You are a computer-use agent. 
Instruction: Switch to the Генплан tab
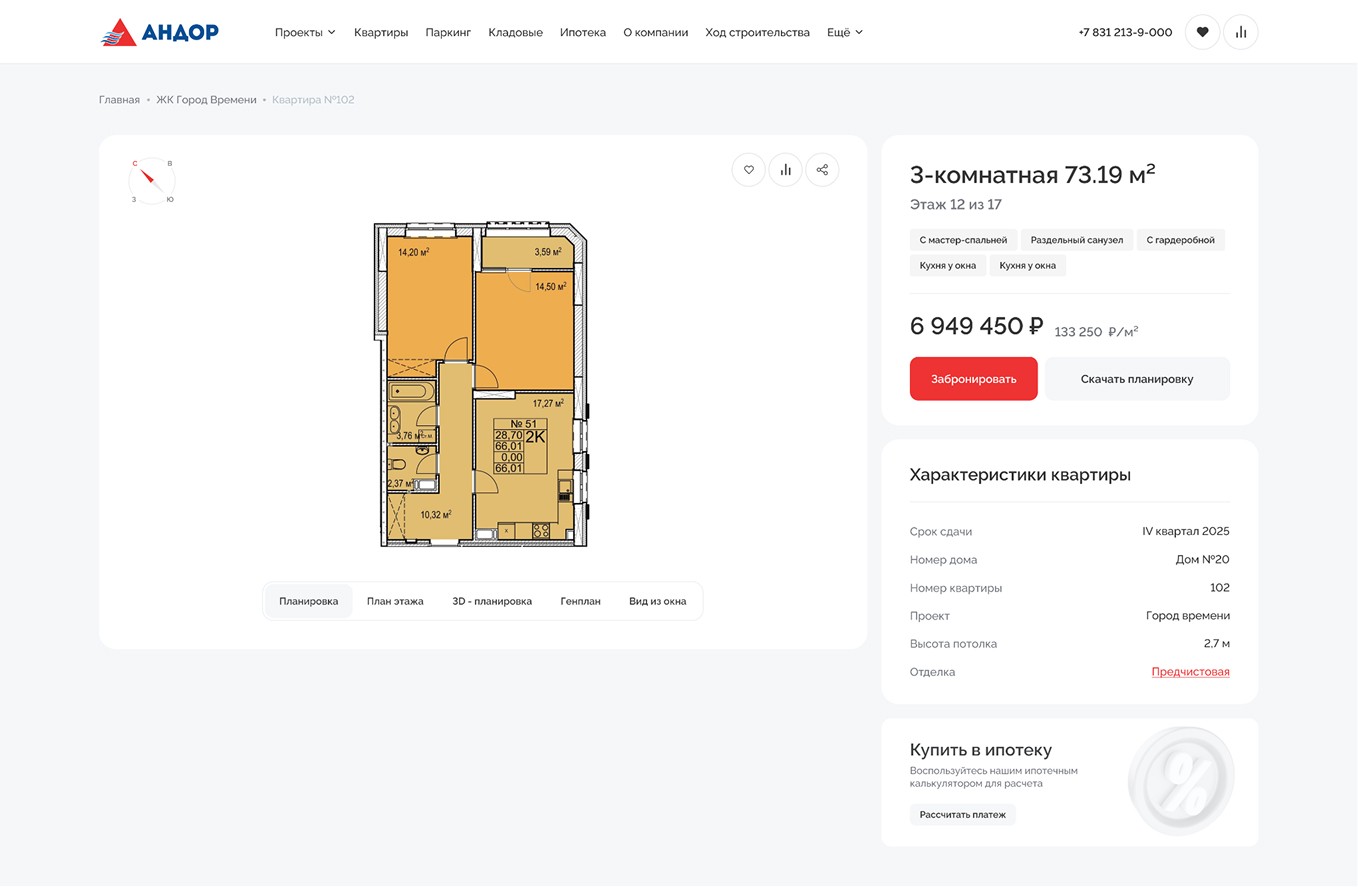(580, 601)
